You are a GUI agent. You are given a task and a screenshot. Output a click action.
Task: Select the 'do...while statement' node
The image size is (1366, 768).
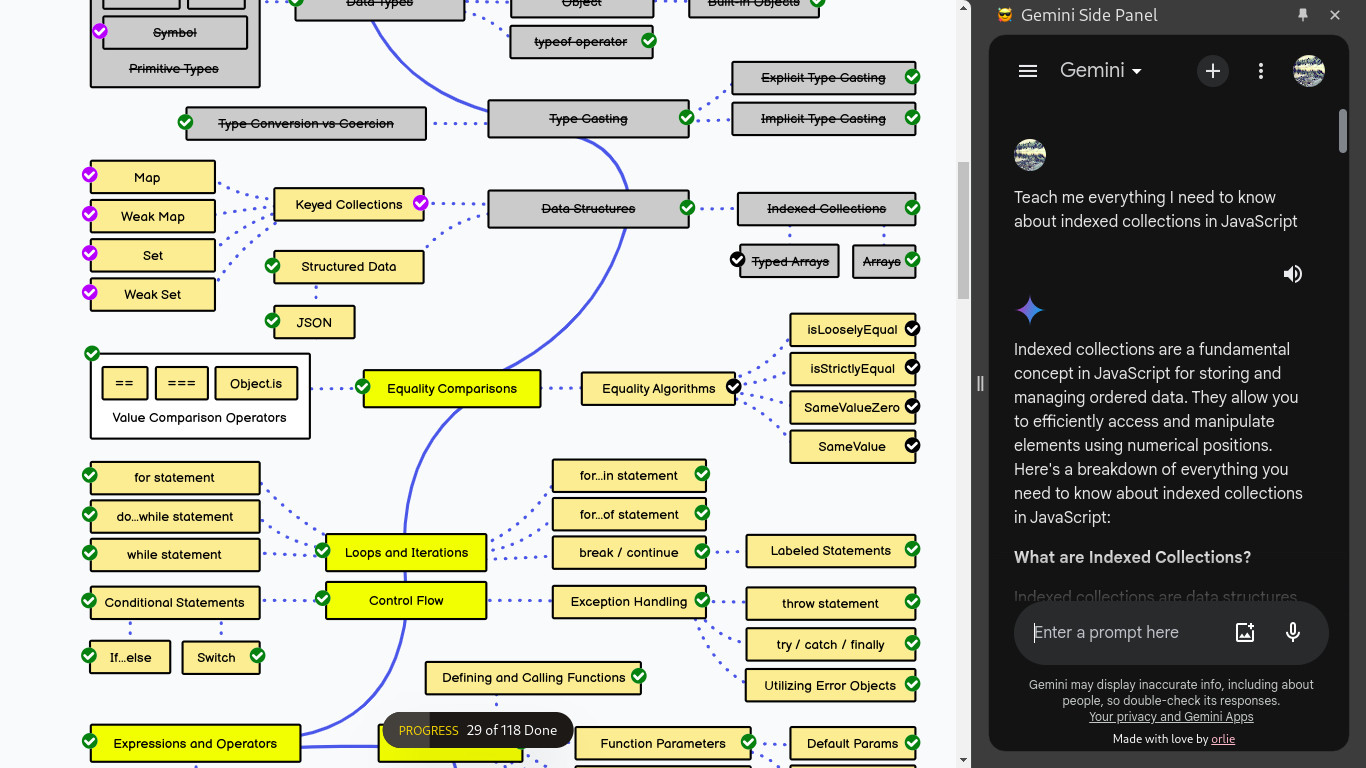(x=175, y=517)
